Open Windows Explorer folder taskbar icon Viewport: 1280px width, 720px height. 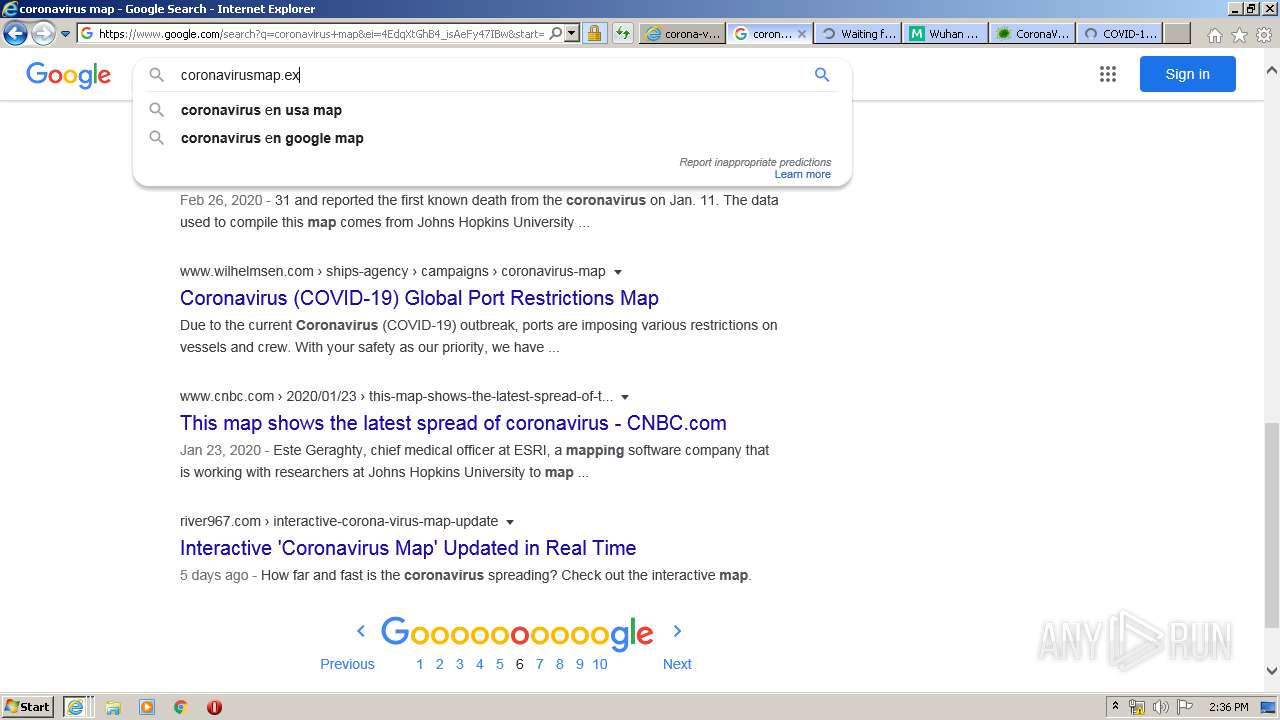click(x=113, y=707)
